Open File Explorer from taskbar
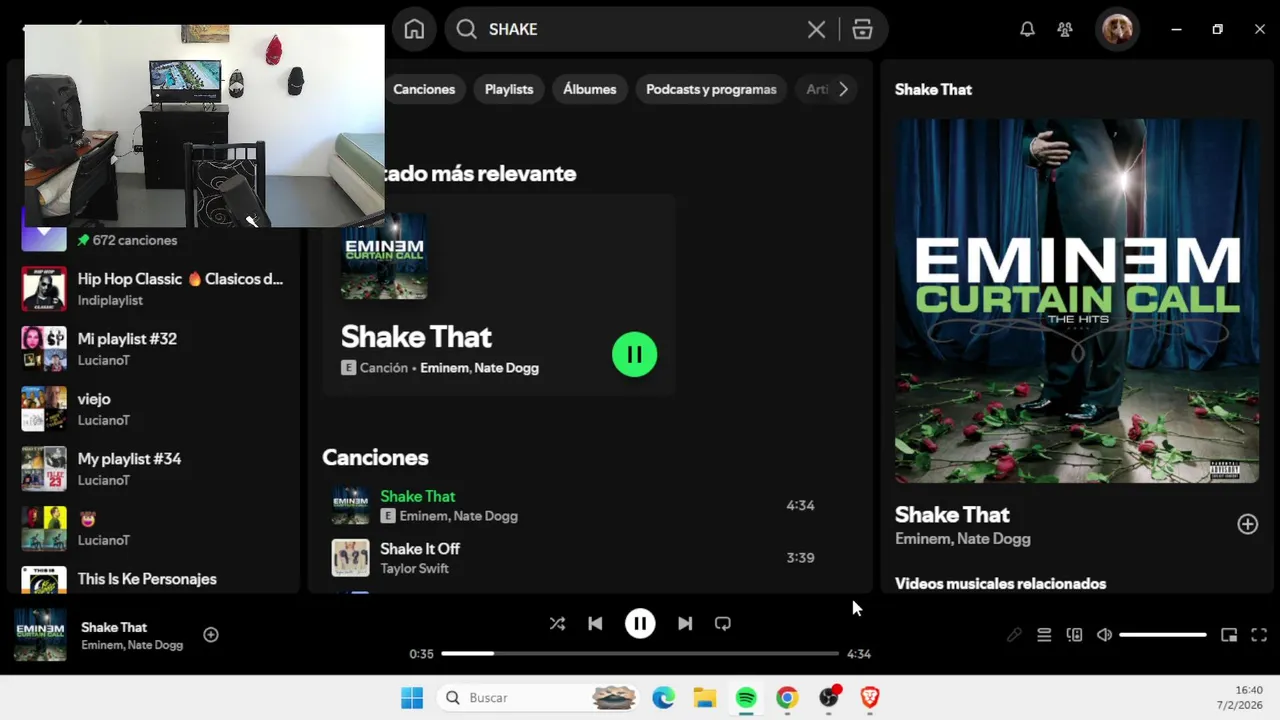The width and height of the screenshot is (1280, 720). point(705,698)
